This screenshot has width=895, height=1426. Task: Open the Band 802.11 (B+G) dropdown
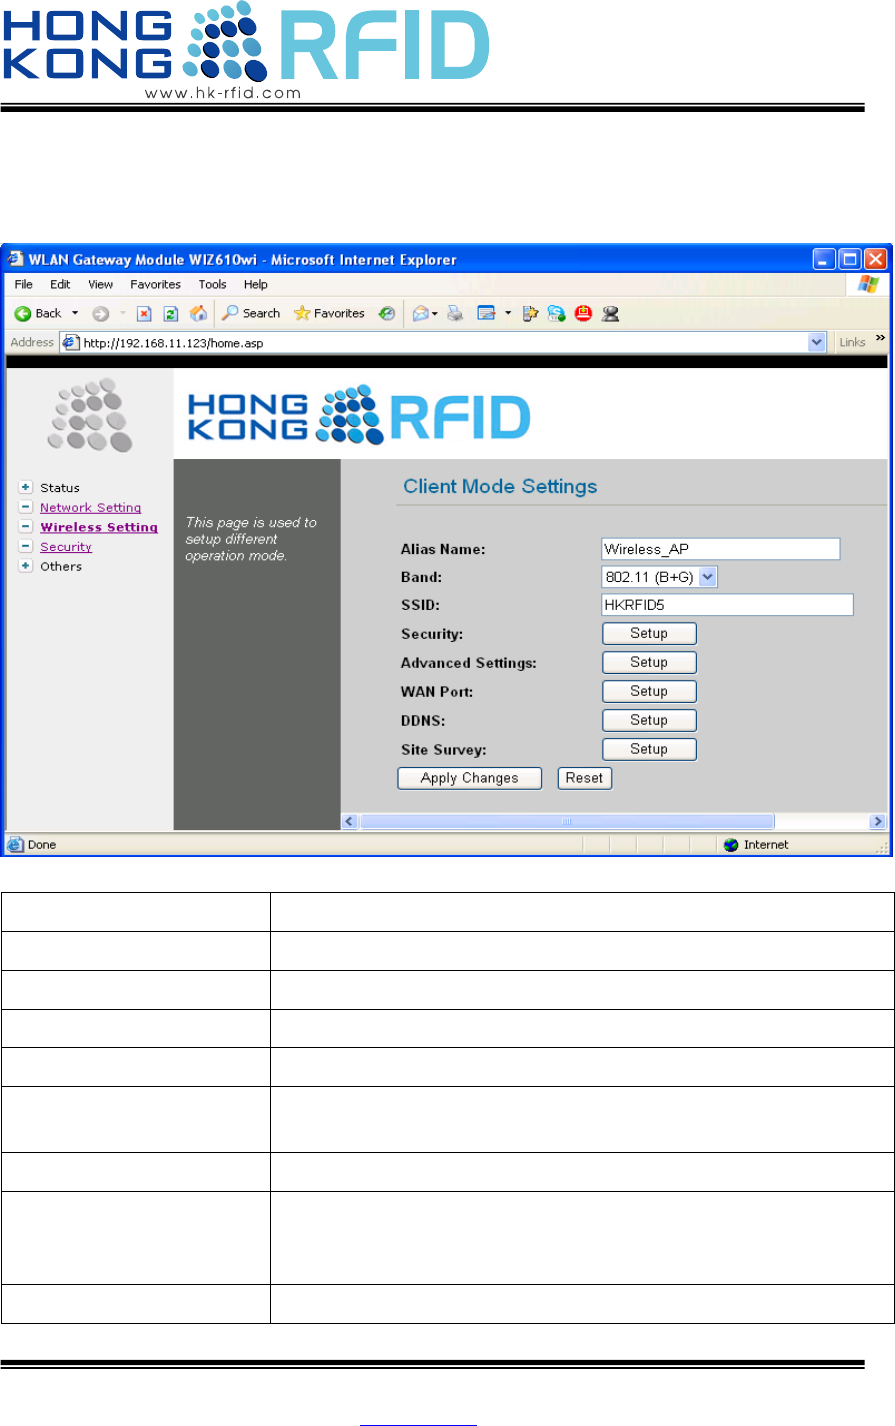click(x=660, y=577)
